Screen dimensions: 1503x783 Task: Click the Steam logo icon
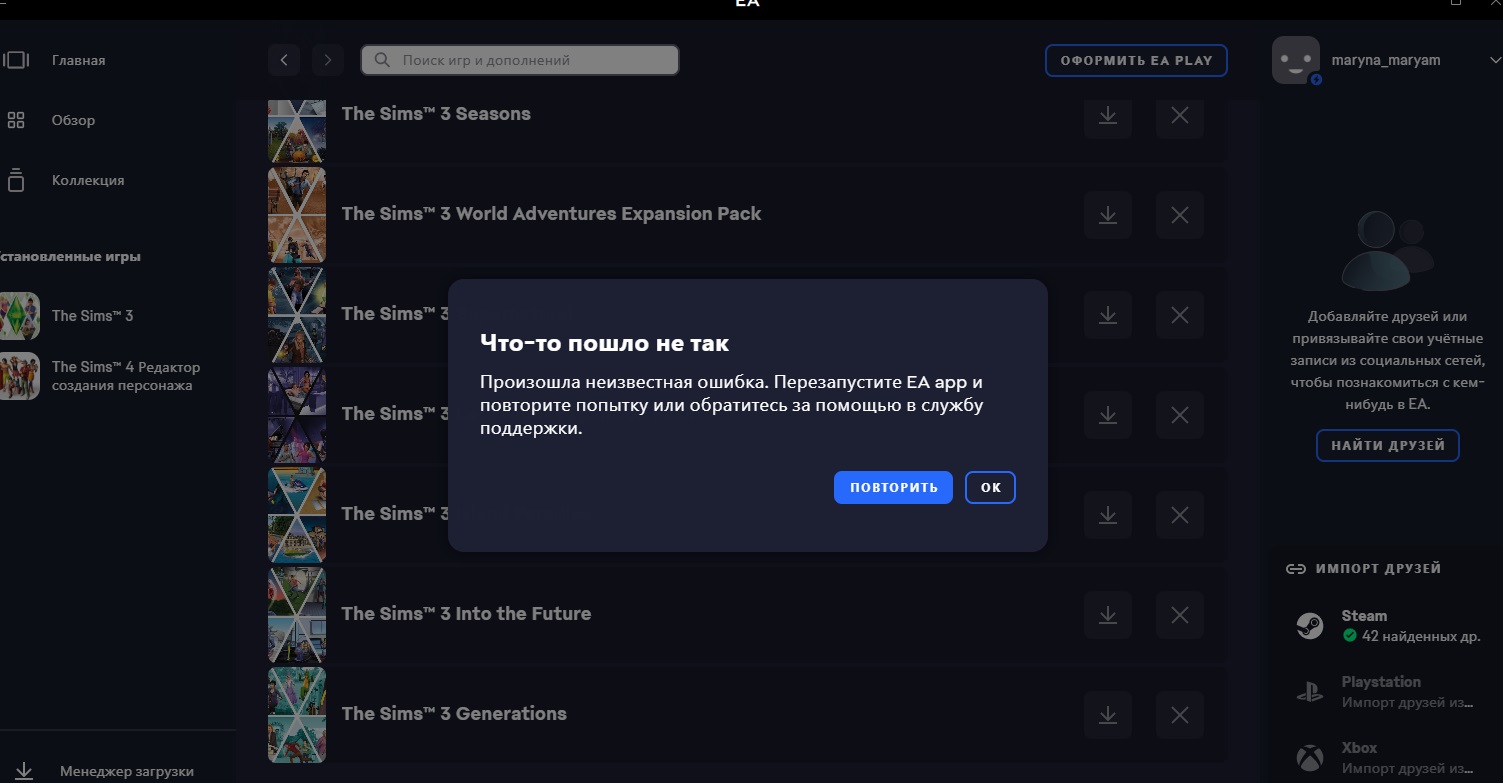(1309, 626)
